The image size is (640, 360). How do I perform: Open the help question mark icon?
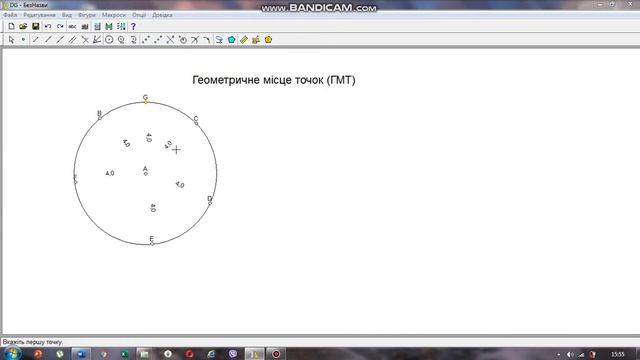pos(133,27)
